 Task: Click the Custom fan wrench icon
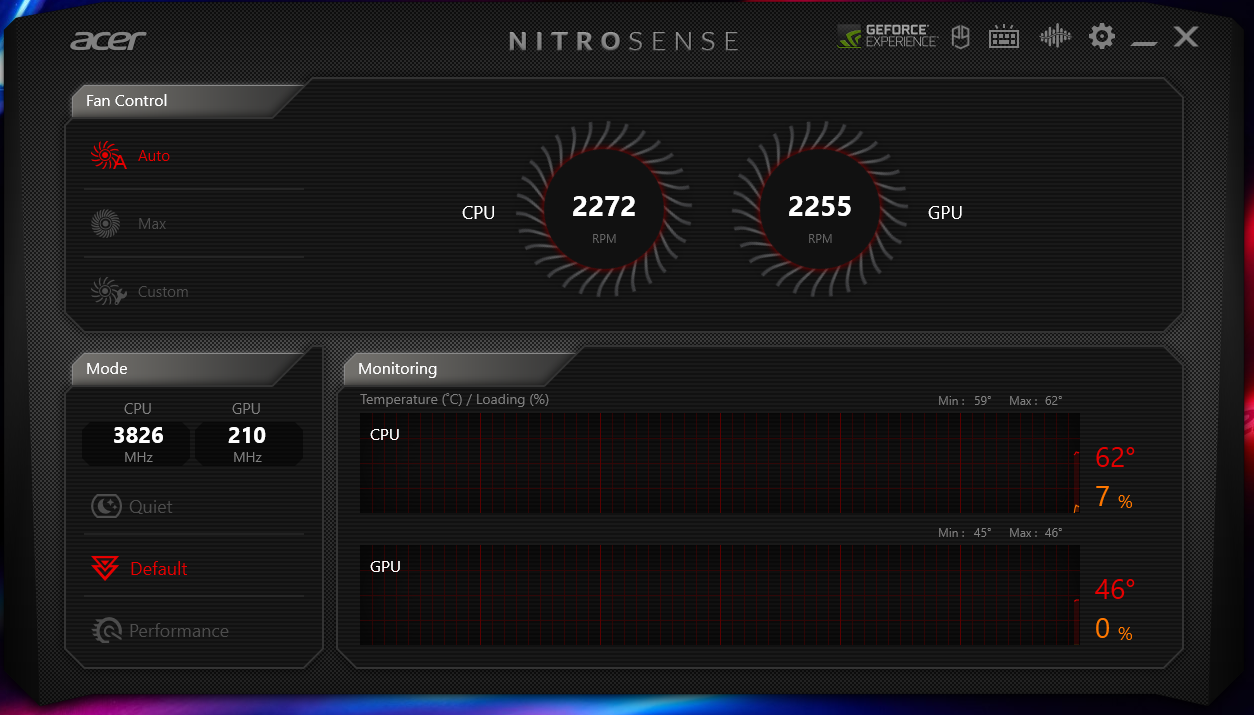tap(108, 292)
